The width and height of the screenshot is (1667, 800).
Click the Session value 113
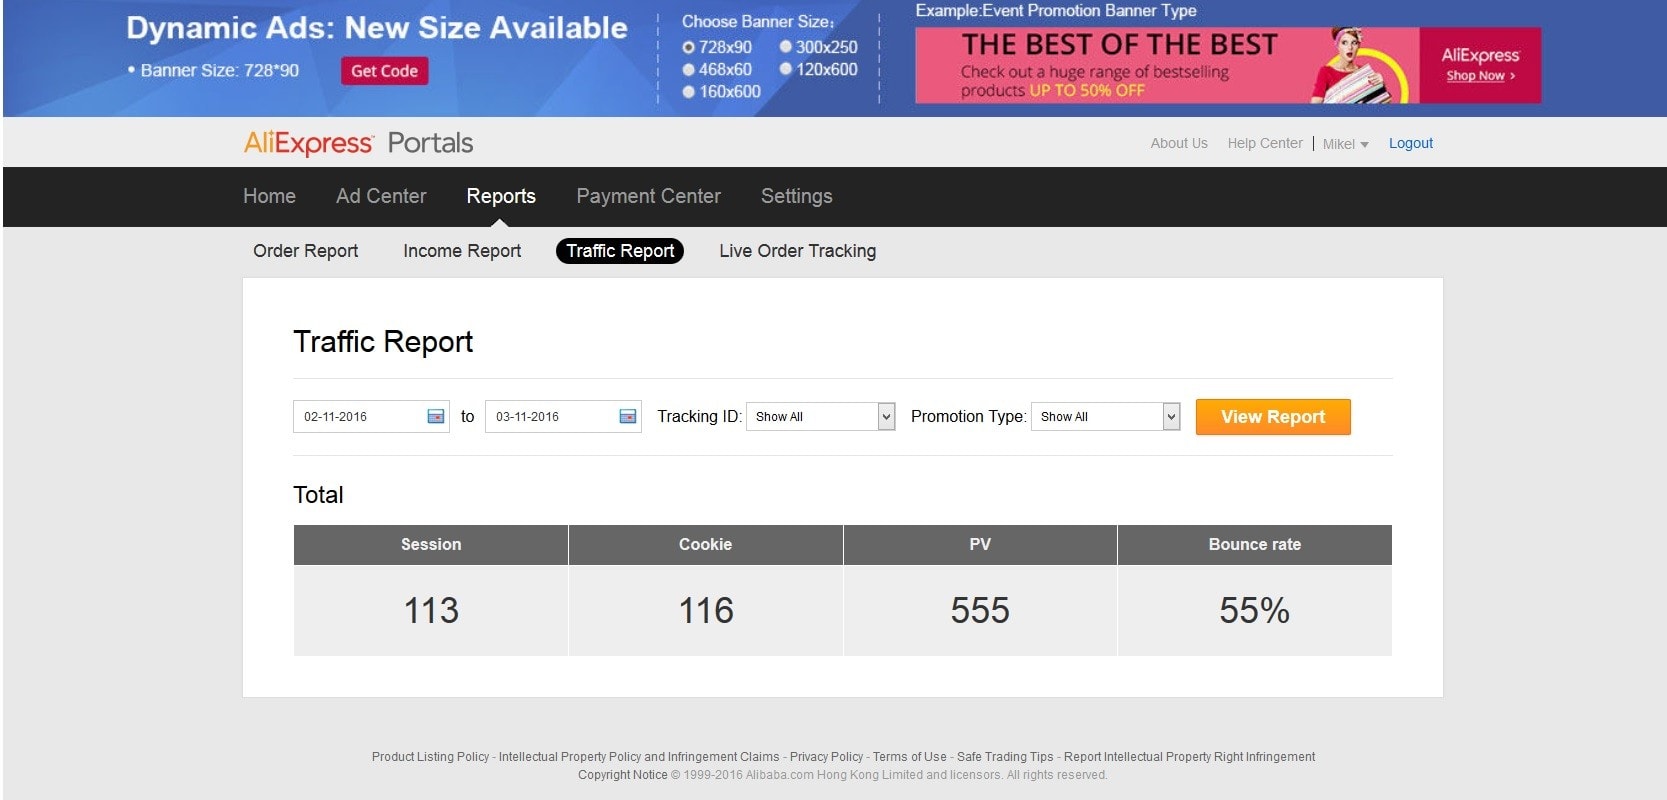[431, 610]
